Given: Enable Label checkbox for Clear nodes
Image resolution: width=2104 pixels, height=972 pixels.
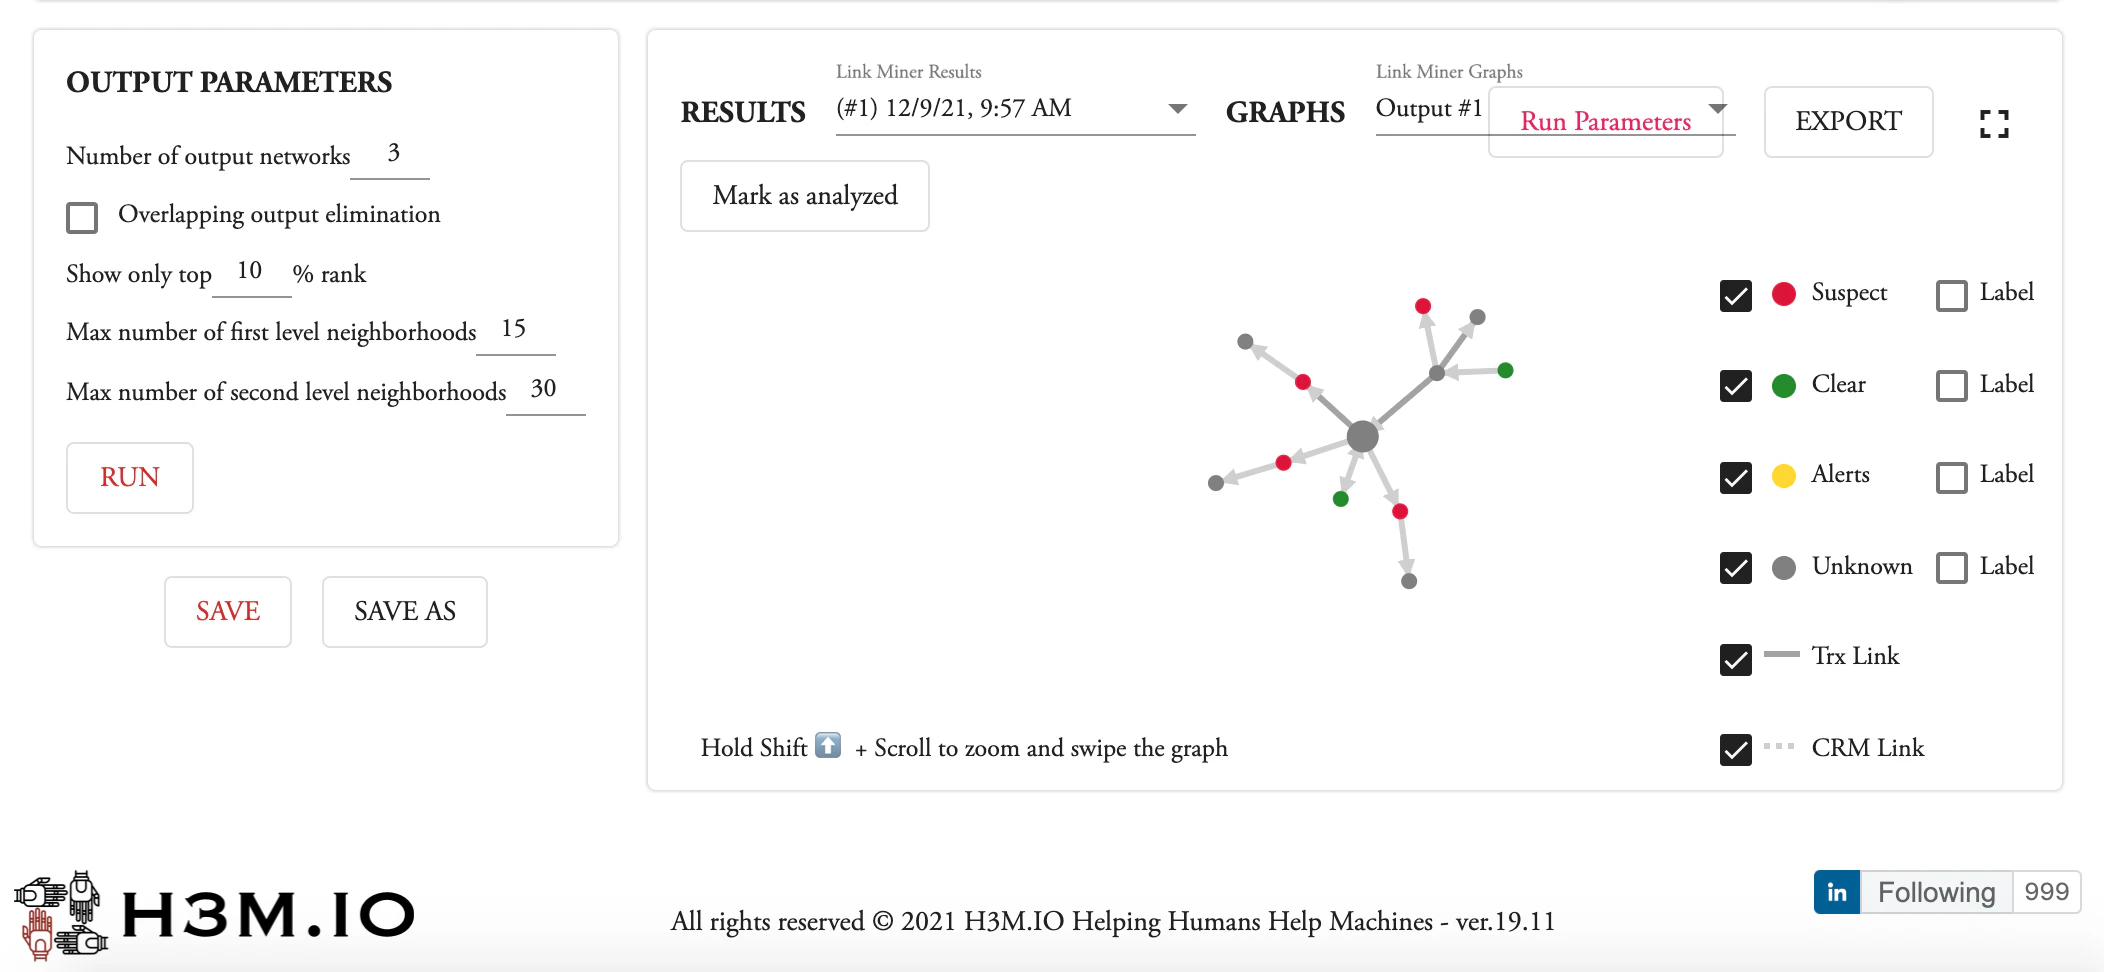Looking at the screenshot, I should [1951, 386].
